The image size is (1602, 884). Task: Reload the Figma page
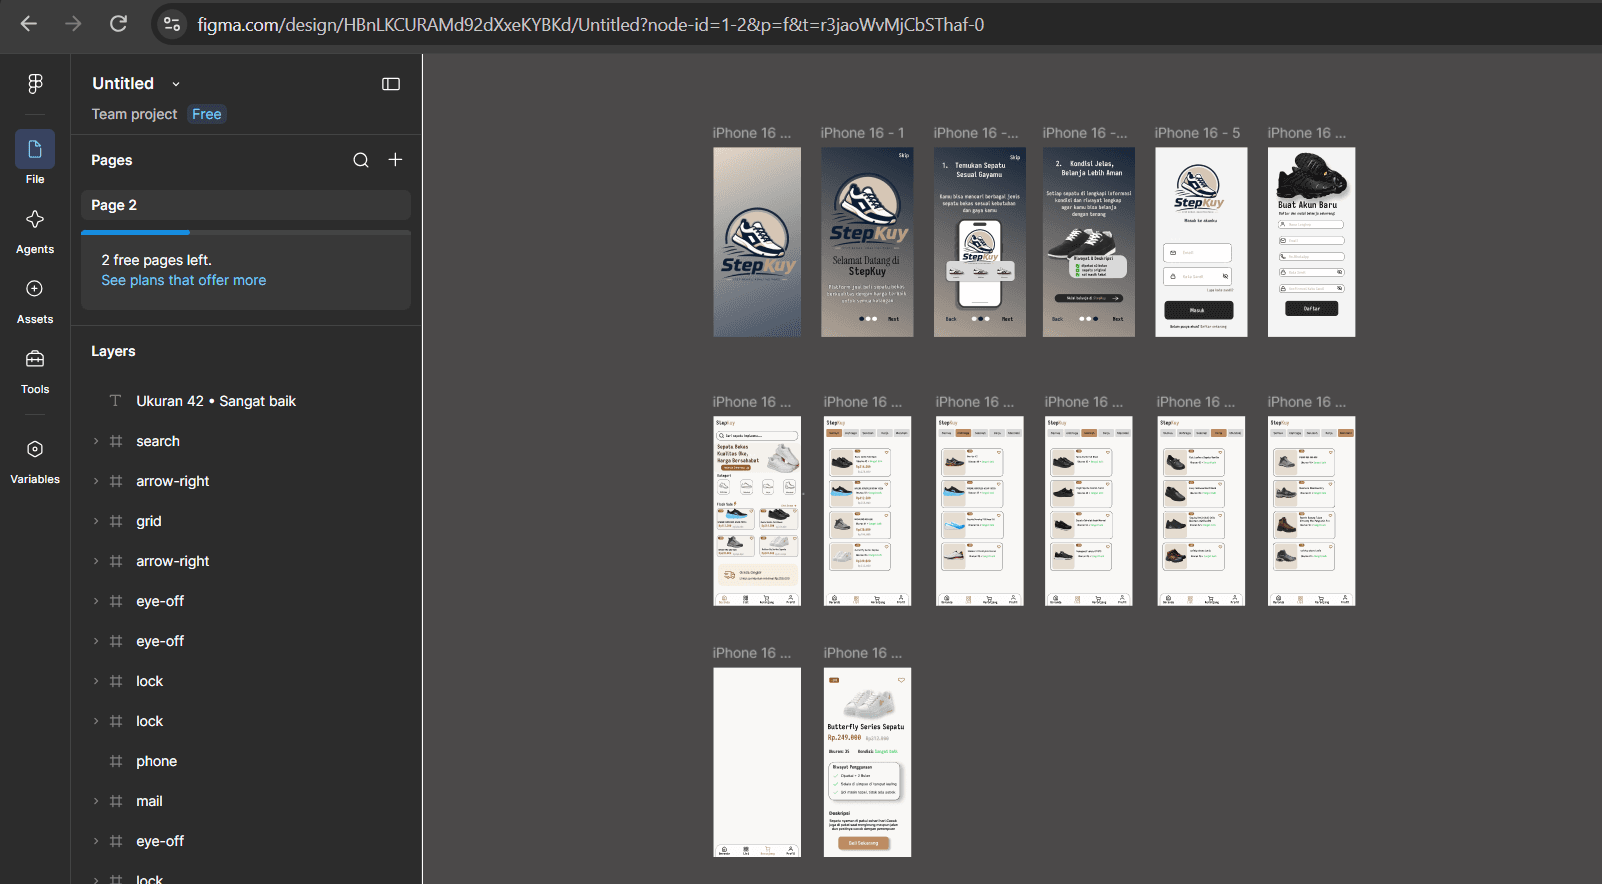pyautogui.click(x=118, y=24)
